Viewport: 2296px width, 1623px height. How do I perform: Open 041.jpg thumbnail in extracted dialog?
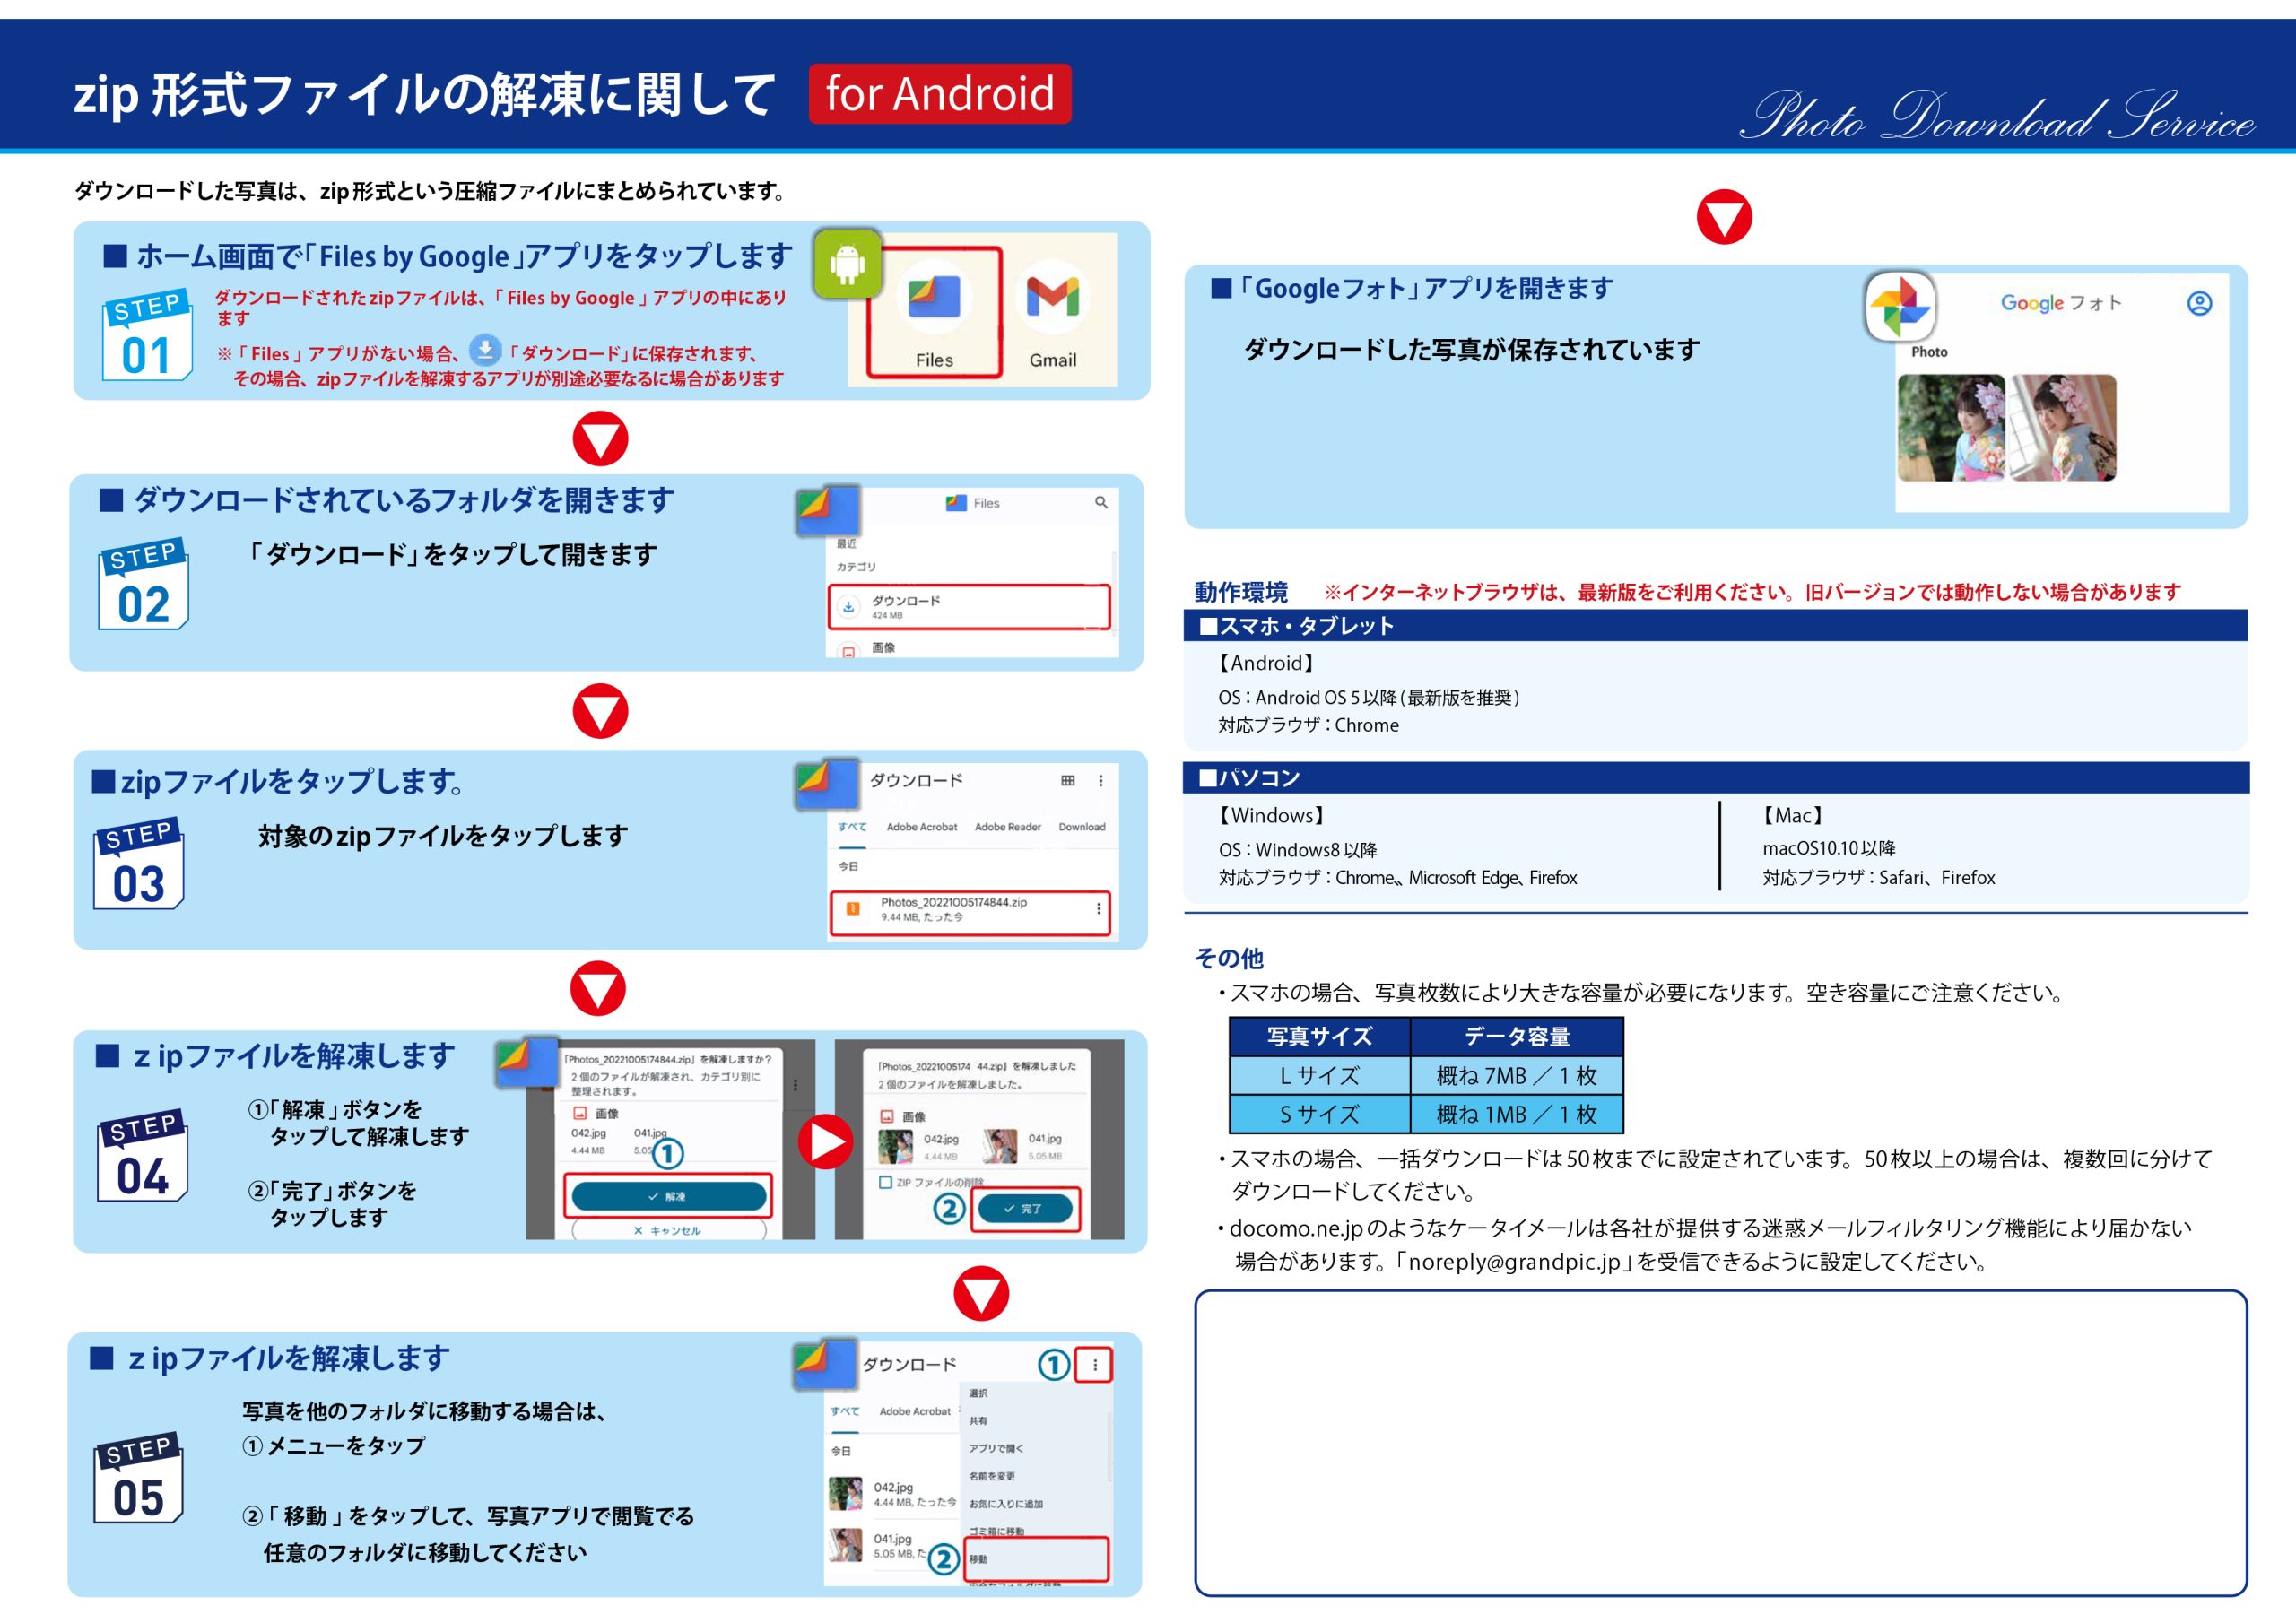pyautogui.click(x=1000, y=1146)
